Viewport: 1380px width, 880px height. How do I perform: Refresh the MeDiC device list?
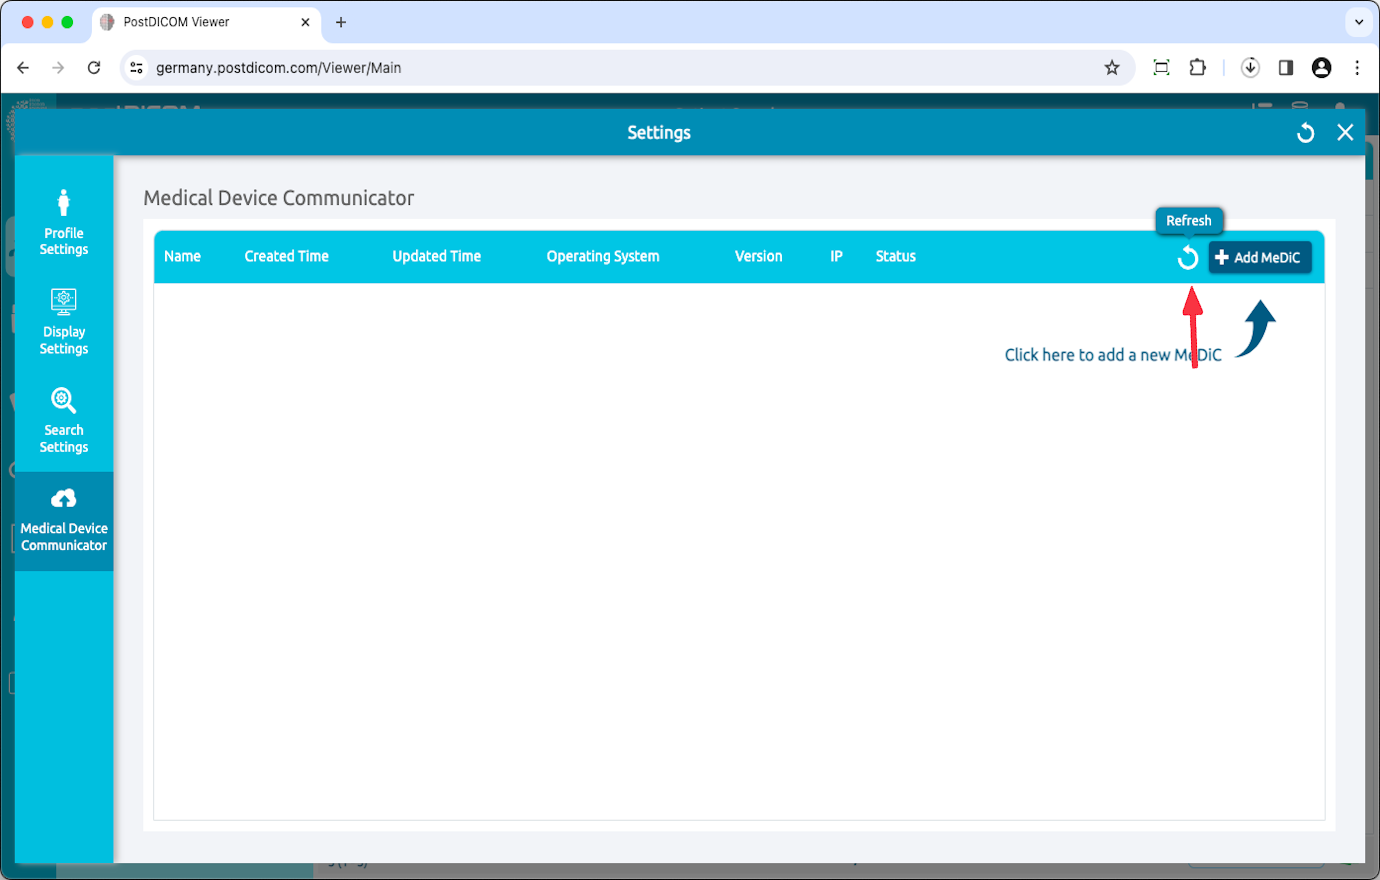coord(1188,257)
